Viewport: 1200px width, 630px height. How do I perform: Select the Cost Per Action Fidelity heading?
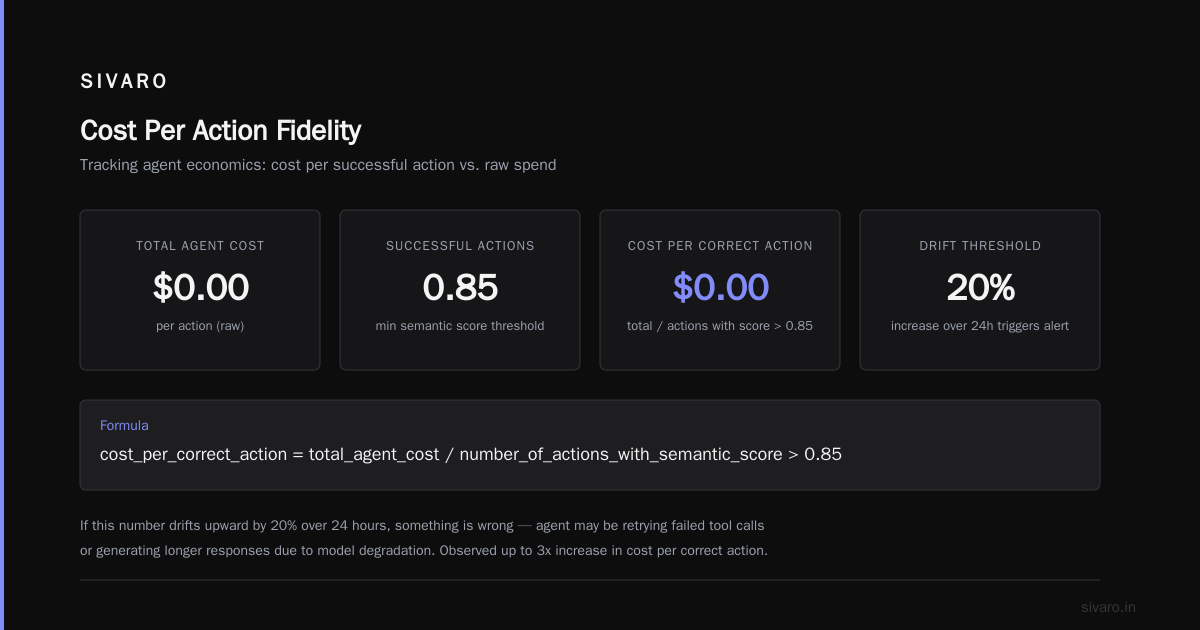(x=220, y=130)
